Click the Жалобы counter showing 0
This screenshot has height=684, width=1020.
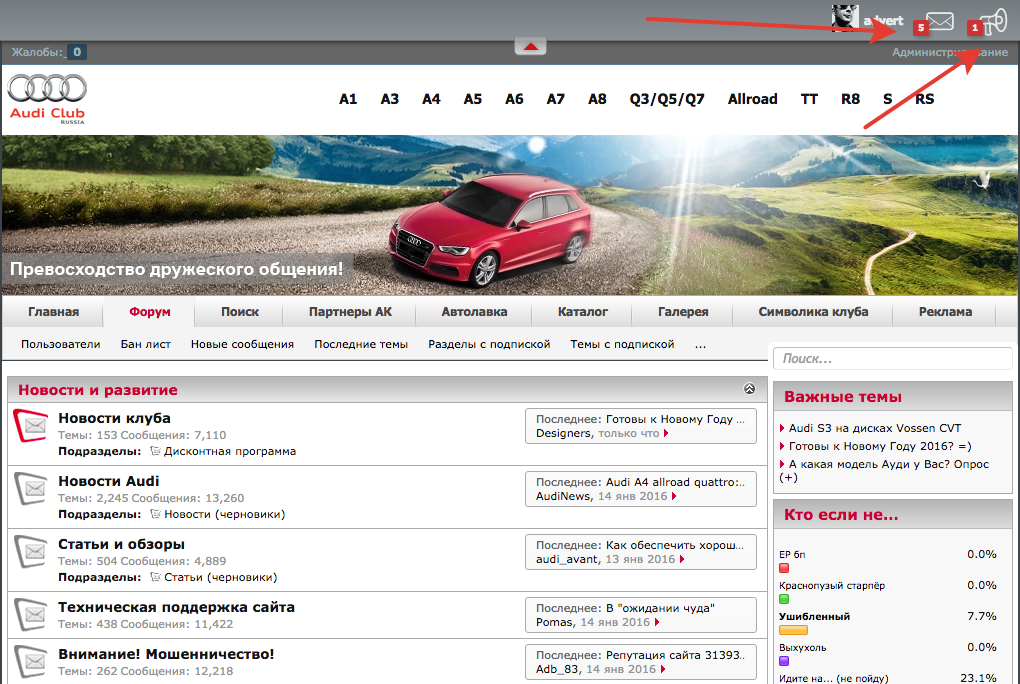[77, 52]
